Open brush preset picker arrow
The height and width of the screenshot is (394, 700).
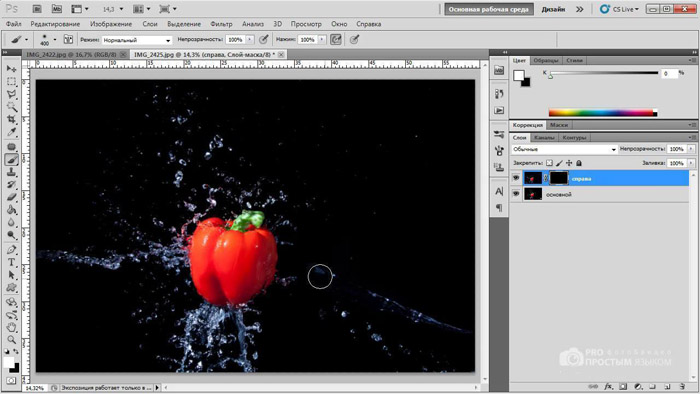[55, 39]
